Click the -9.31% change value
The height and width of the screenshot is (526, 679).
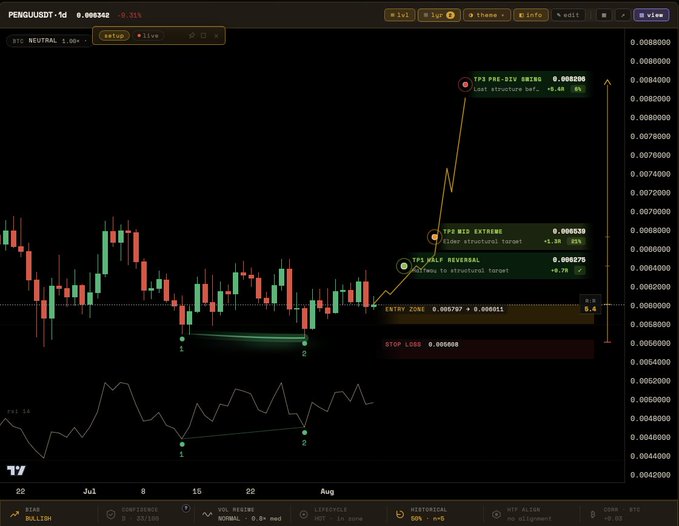click(x=129, y=15)
